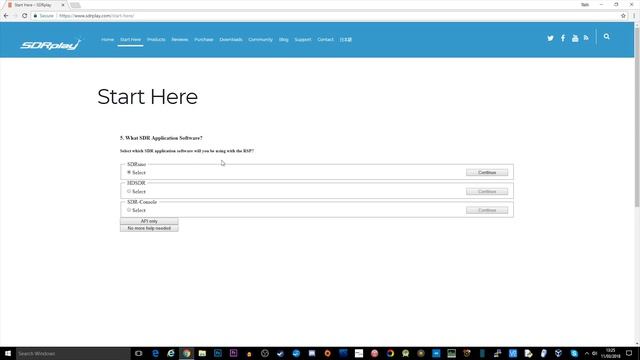This screenshot has height=360, width=640.
Task: Open the Community menu item
Action: pos(260,40)
